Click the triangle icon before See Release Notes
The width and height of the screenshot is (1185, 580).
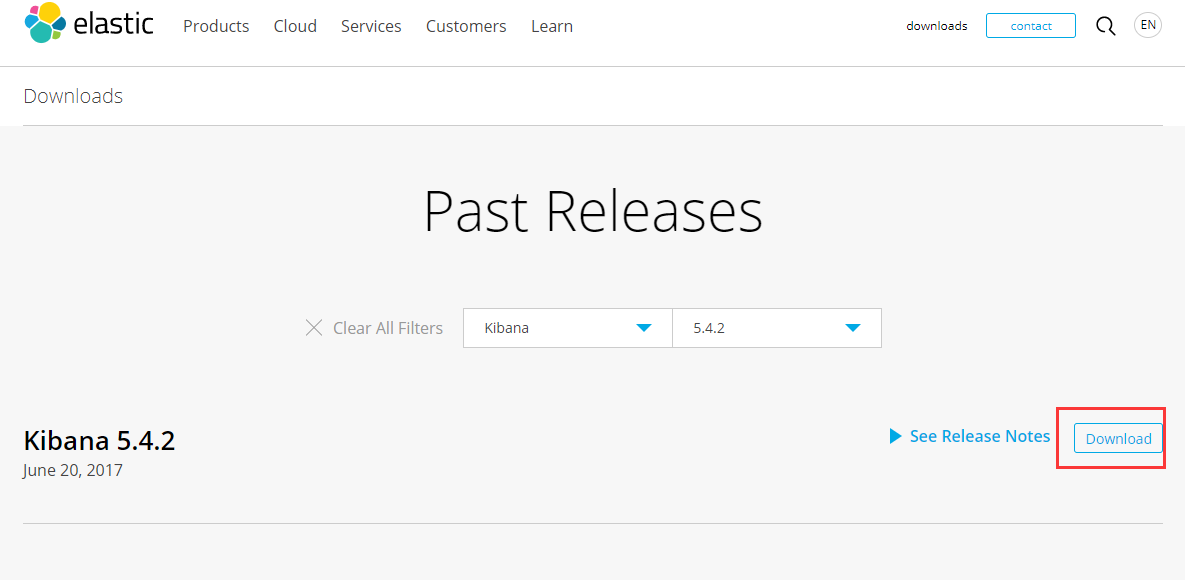(x=896, y=436)
